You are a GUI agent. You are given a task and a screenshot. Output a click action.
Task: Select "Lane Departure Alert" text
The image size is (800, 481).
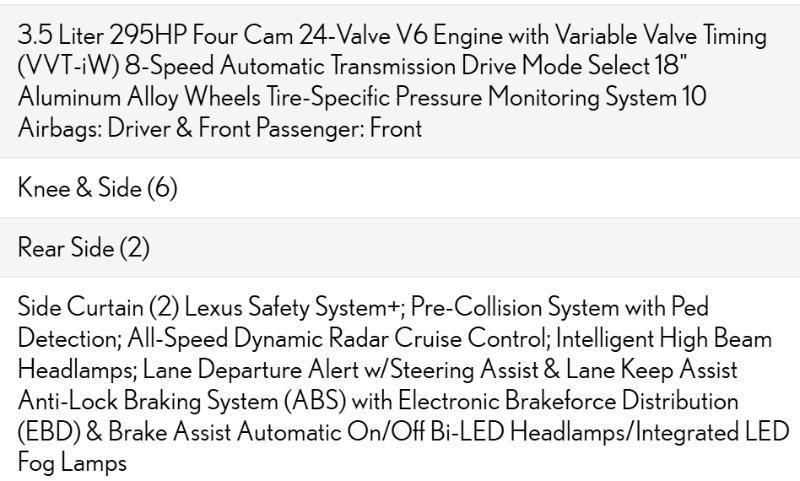(x=236, y=370)
